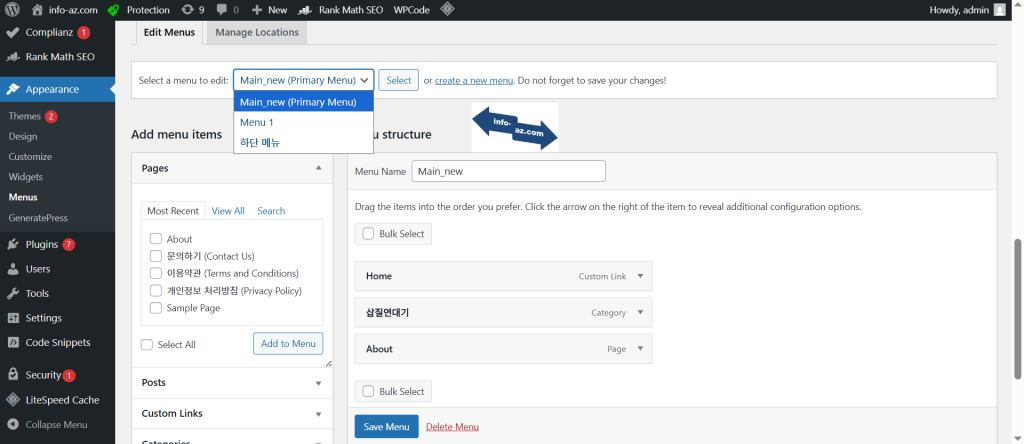This screenshot has width=1024, height=444.
Task: Open the comments bubble icon
Action: (x=222, y=9)
